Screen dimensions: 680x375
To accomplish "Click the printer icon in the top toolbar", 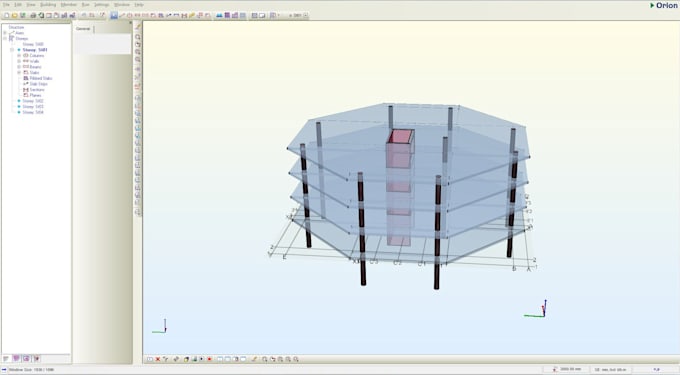I will (33, 15).
